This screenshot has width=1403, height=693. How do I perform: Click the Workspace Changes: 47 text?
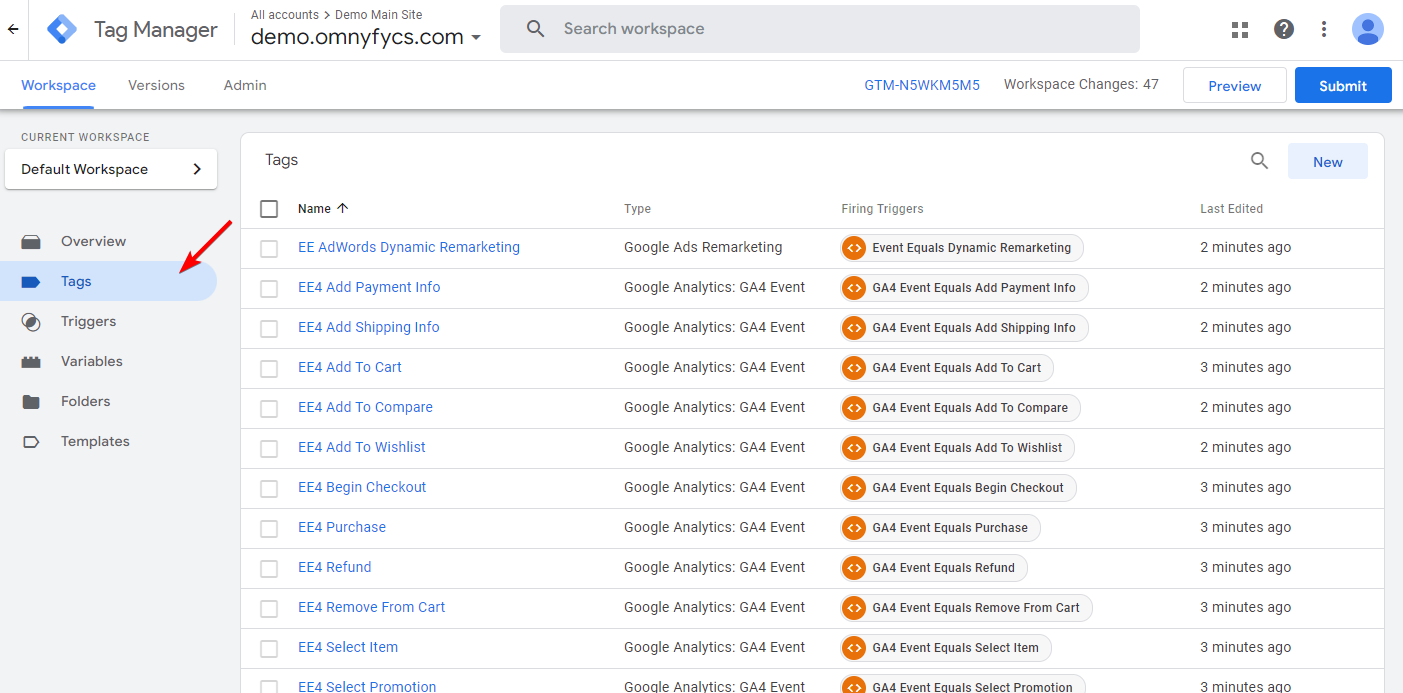(x=1081, y=84)
